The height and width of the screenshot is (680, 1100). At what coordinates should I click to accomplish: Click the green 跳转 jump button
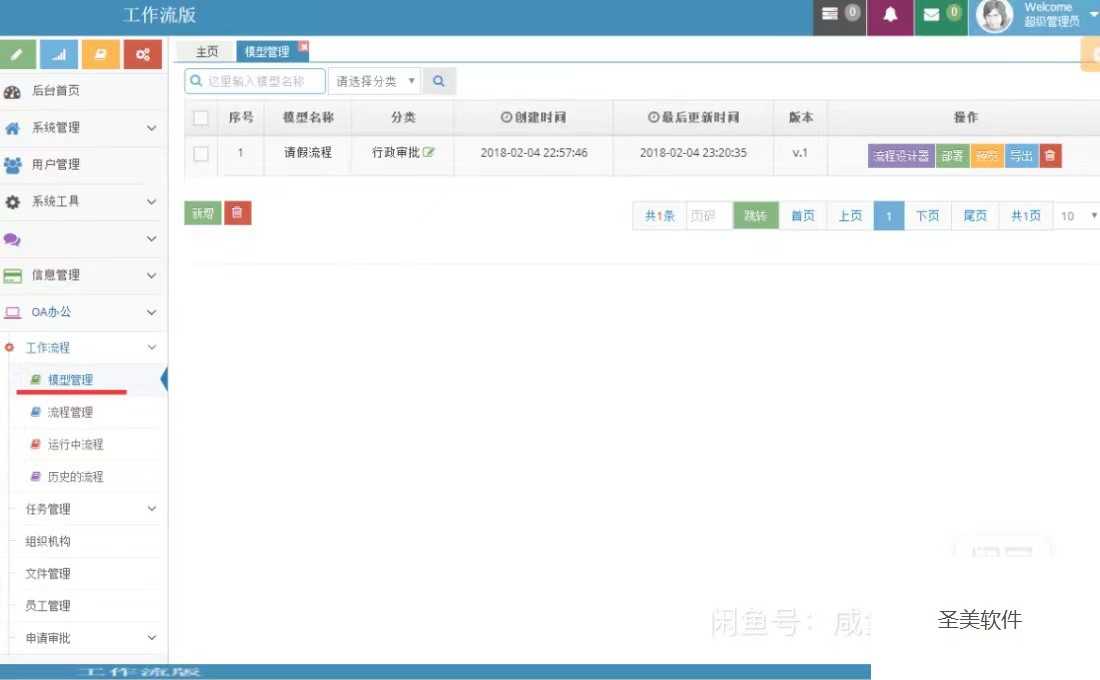(756, 216)
